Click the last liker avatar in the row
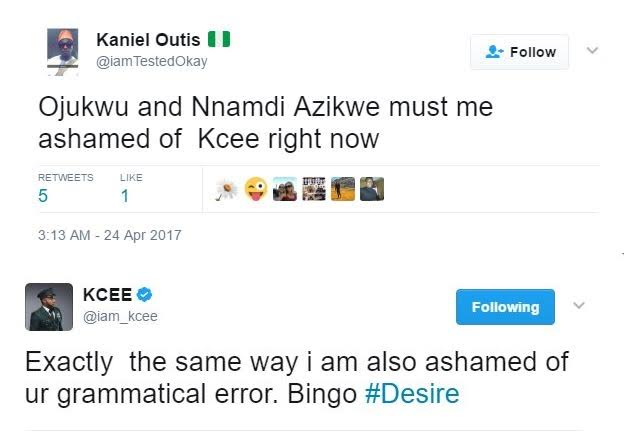This screenshot has height=433, width=639. tap(371, 188)
